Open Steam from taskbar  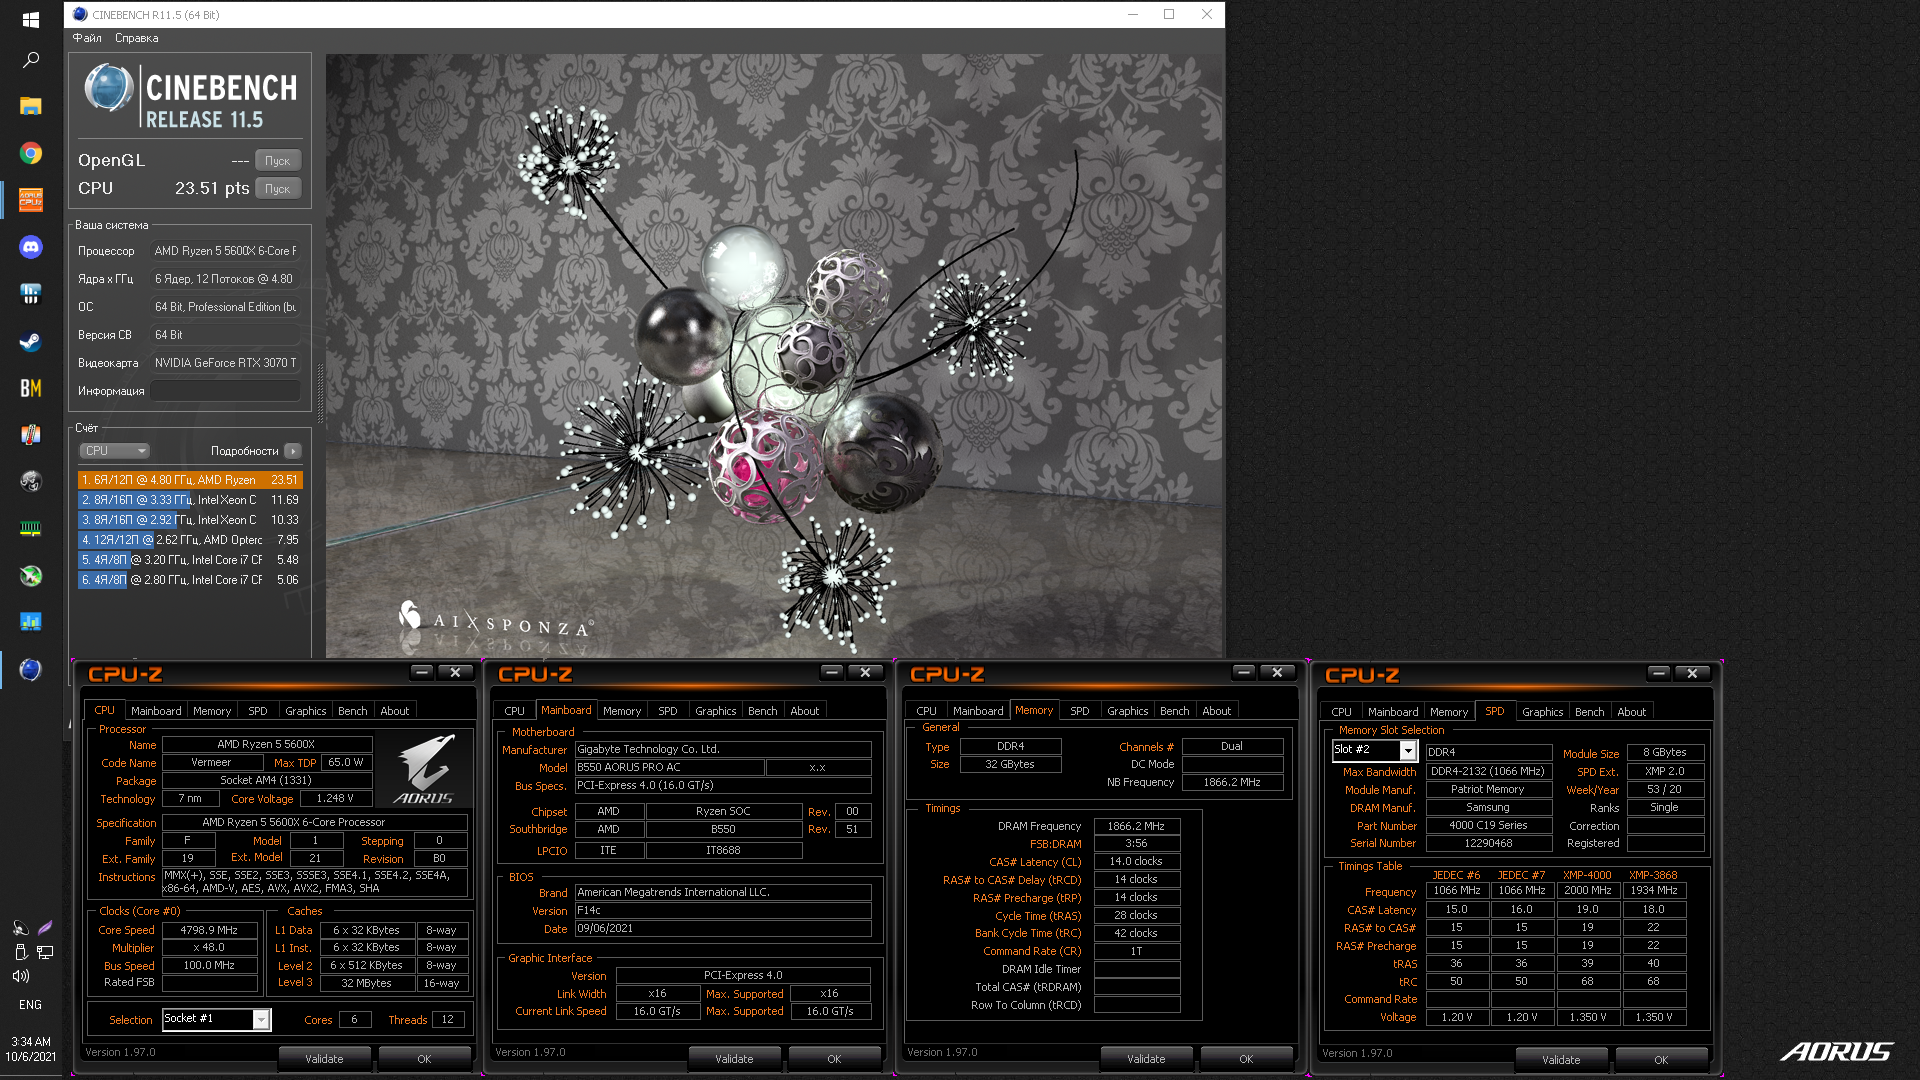click(x=30, y=341)
